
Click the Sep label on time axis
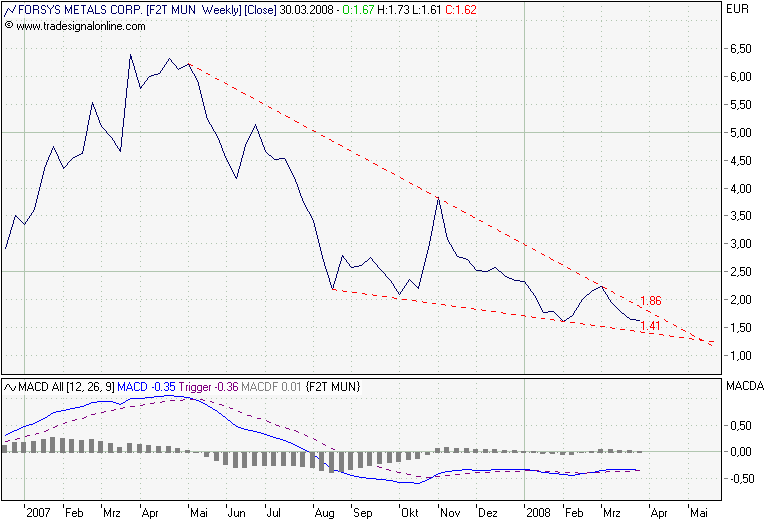(362, 513)
